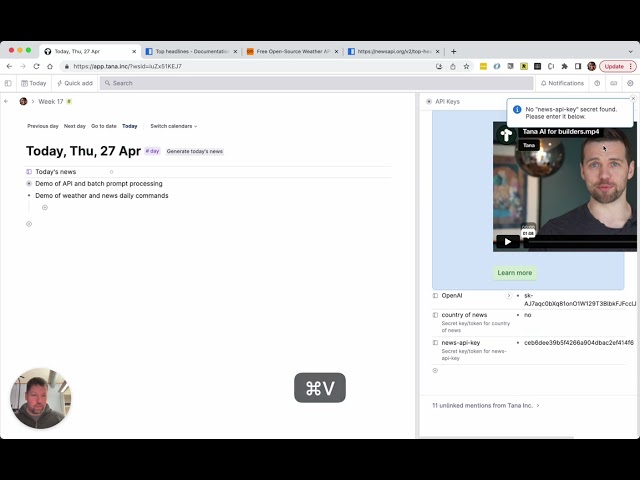The height and width of the screenshot is (480, 640).
Task: Open the Switch calendars dropdown
Action: (174, 126)
